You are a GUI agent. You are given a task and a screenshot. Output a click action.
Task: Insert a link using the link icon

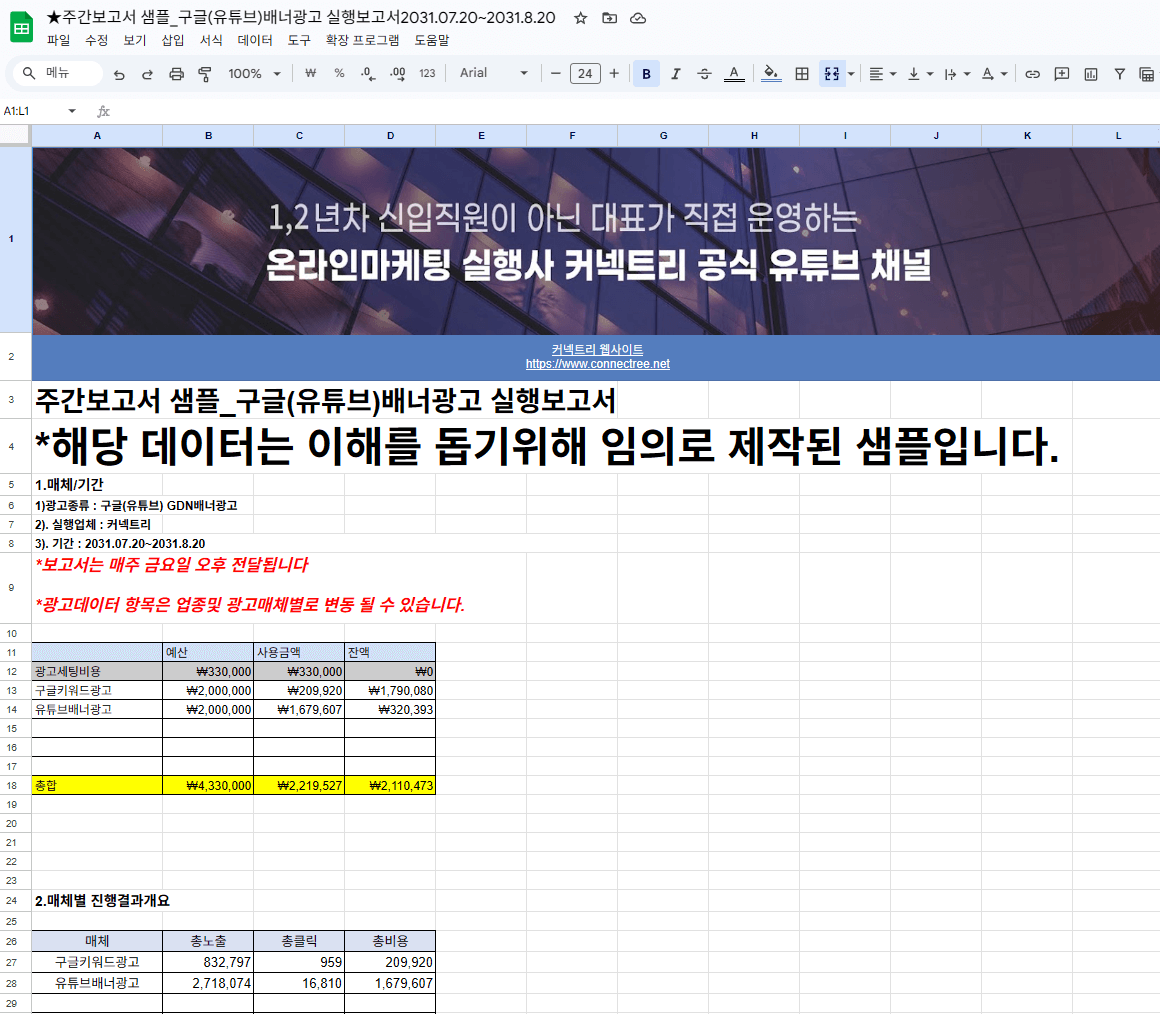point(1032,73)
